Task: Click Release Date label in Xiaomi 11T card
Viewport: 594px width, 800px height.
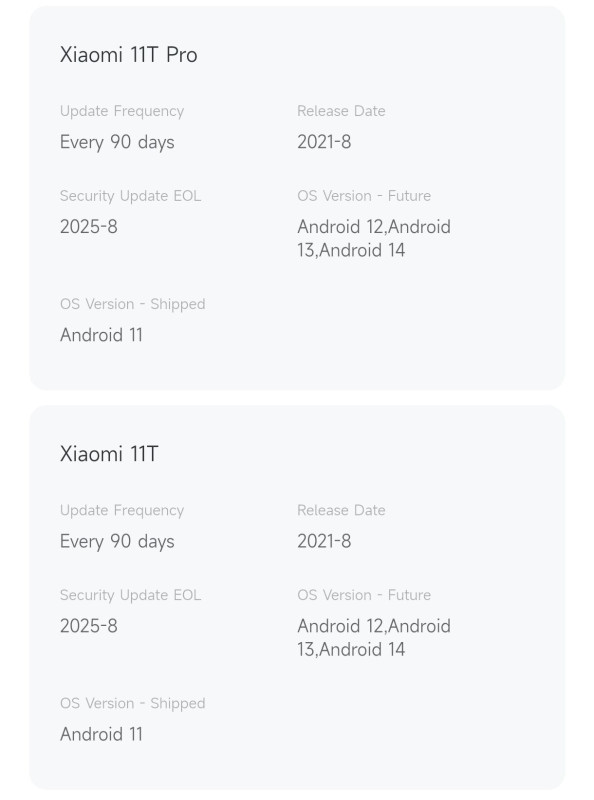Action: click(x=341, y=510)
